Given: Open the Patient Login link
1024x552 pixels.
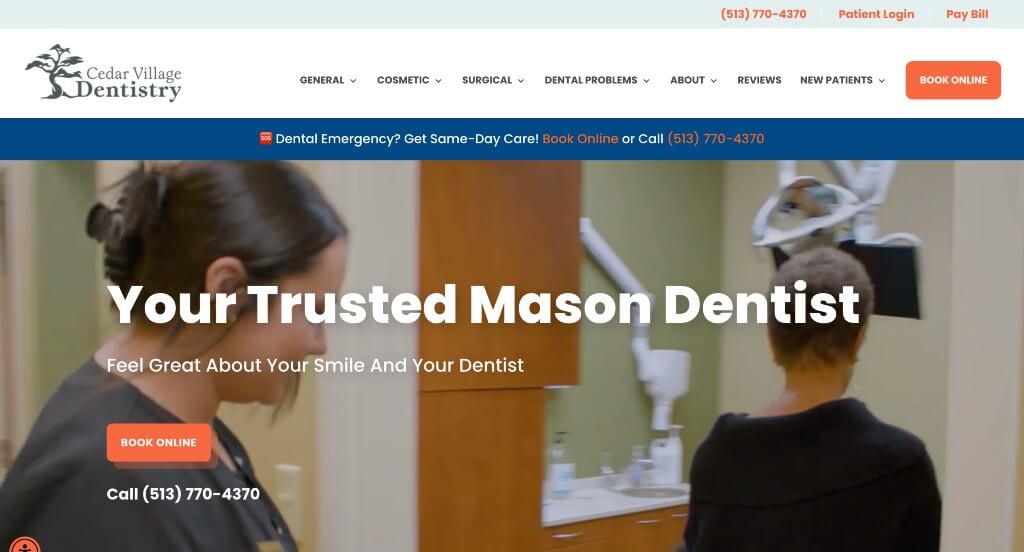Looking at the screenshot, I should (x=876, y=14).
